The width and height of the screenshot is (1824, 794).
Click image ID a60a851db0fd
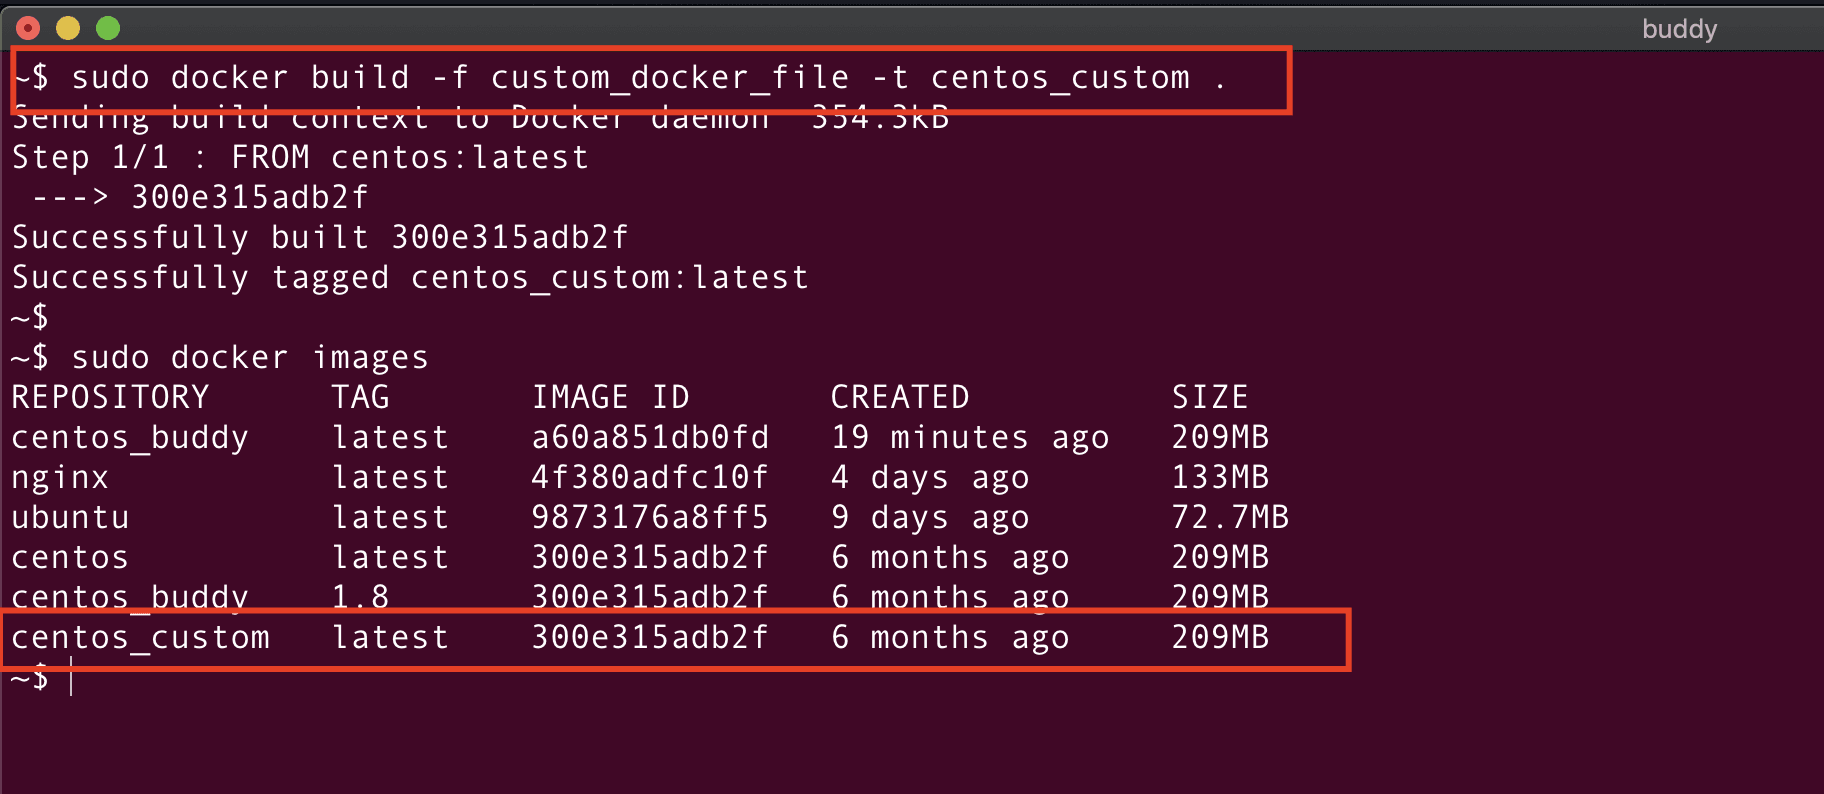coord(650,438)
